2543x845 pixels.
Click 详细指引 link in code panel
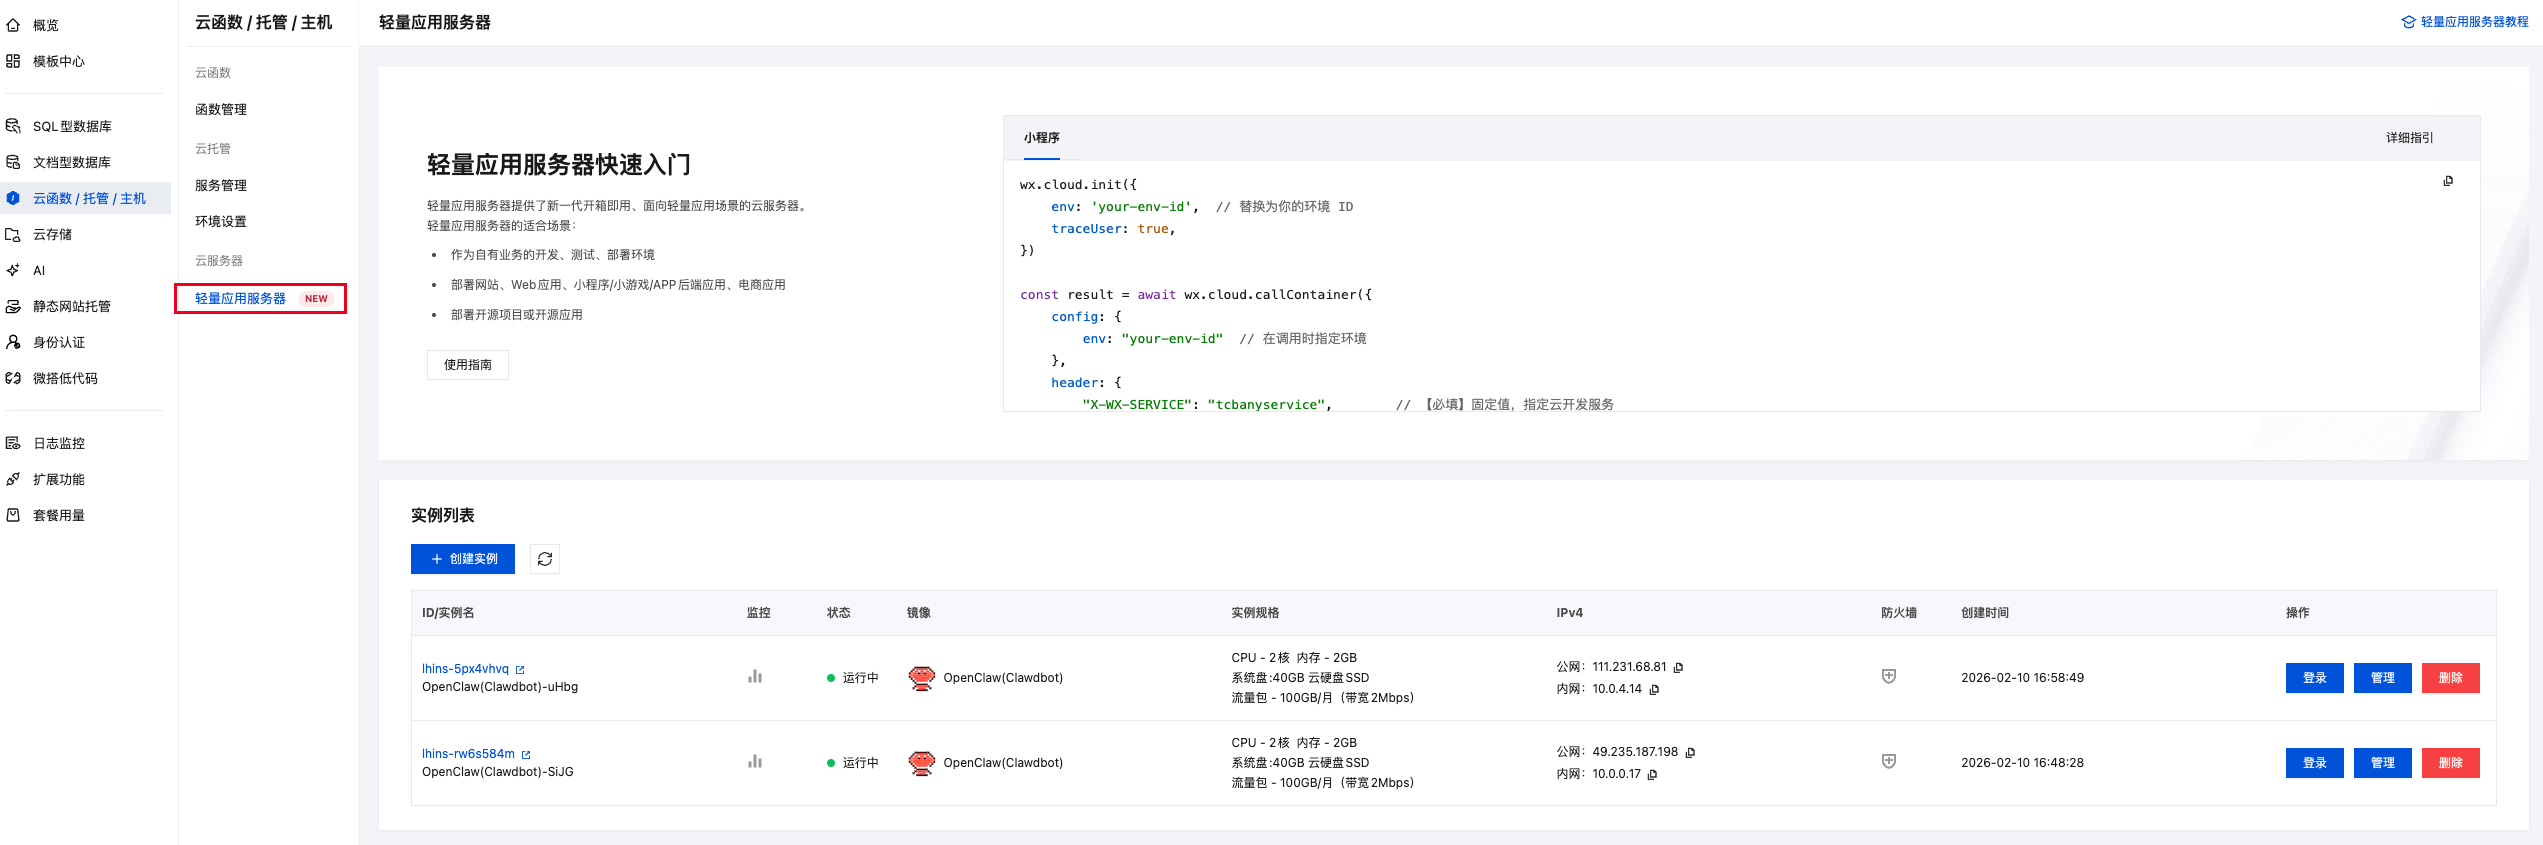(2409, 138)
